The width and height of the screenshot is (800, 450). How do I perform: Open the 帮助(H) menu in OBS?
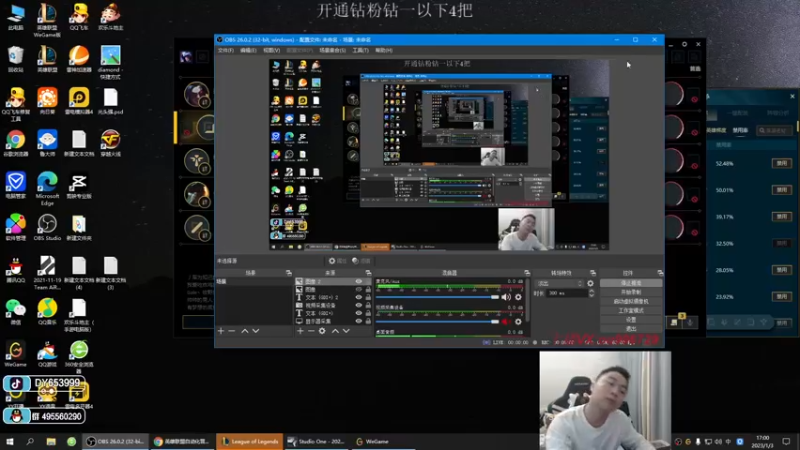(x=384, y=51)
